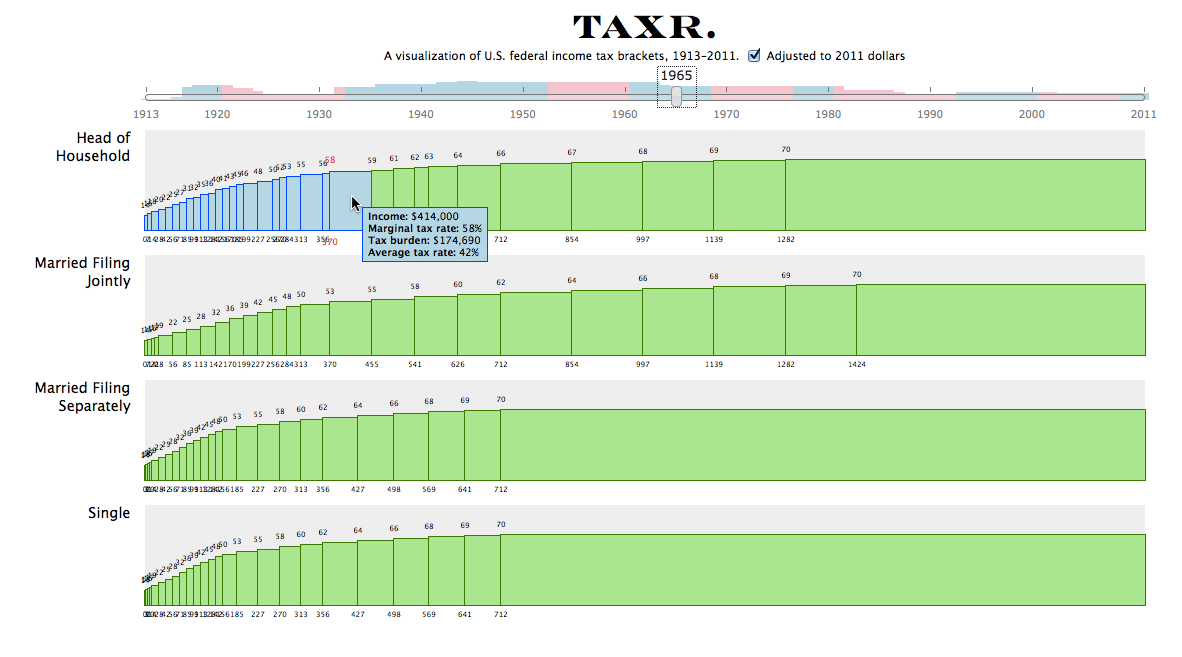
Task: Click the 70% bracket in Head of Household
Action: pos(964,195)
